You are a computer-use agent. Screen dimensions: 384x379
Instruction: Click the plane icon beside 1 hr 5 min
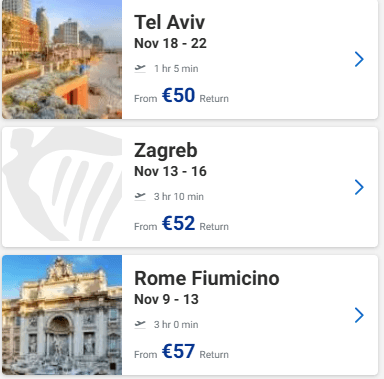tap(140, 69)
